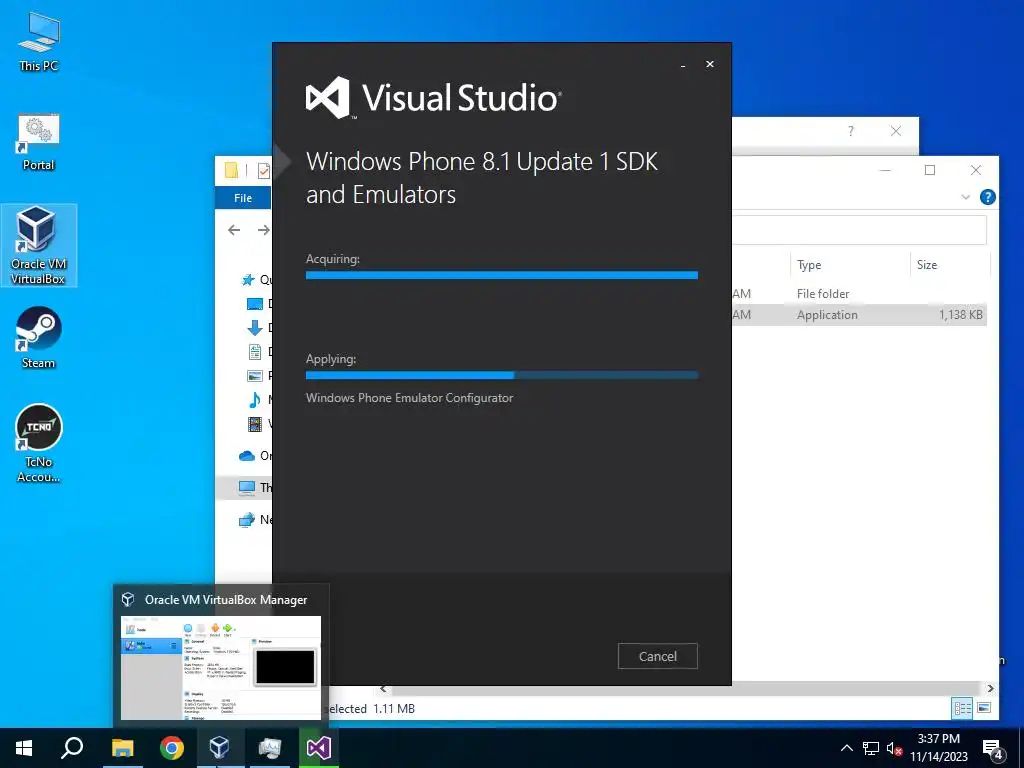
Task: Open network status tray icon
Action: pyautogui.click(x=871, y=748)
